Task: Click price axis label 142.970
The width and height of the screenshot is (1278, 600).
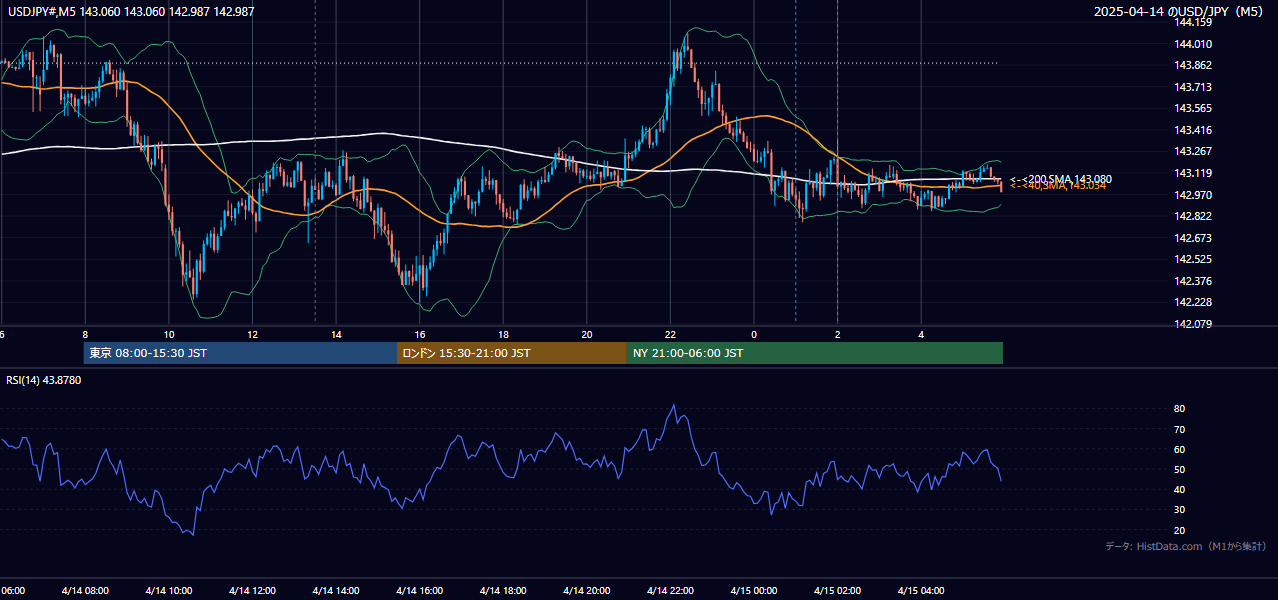Action: point(1194,194)
